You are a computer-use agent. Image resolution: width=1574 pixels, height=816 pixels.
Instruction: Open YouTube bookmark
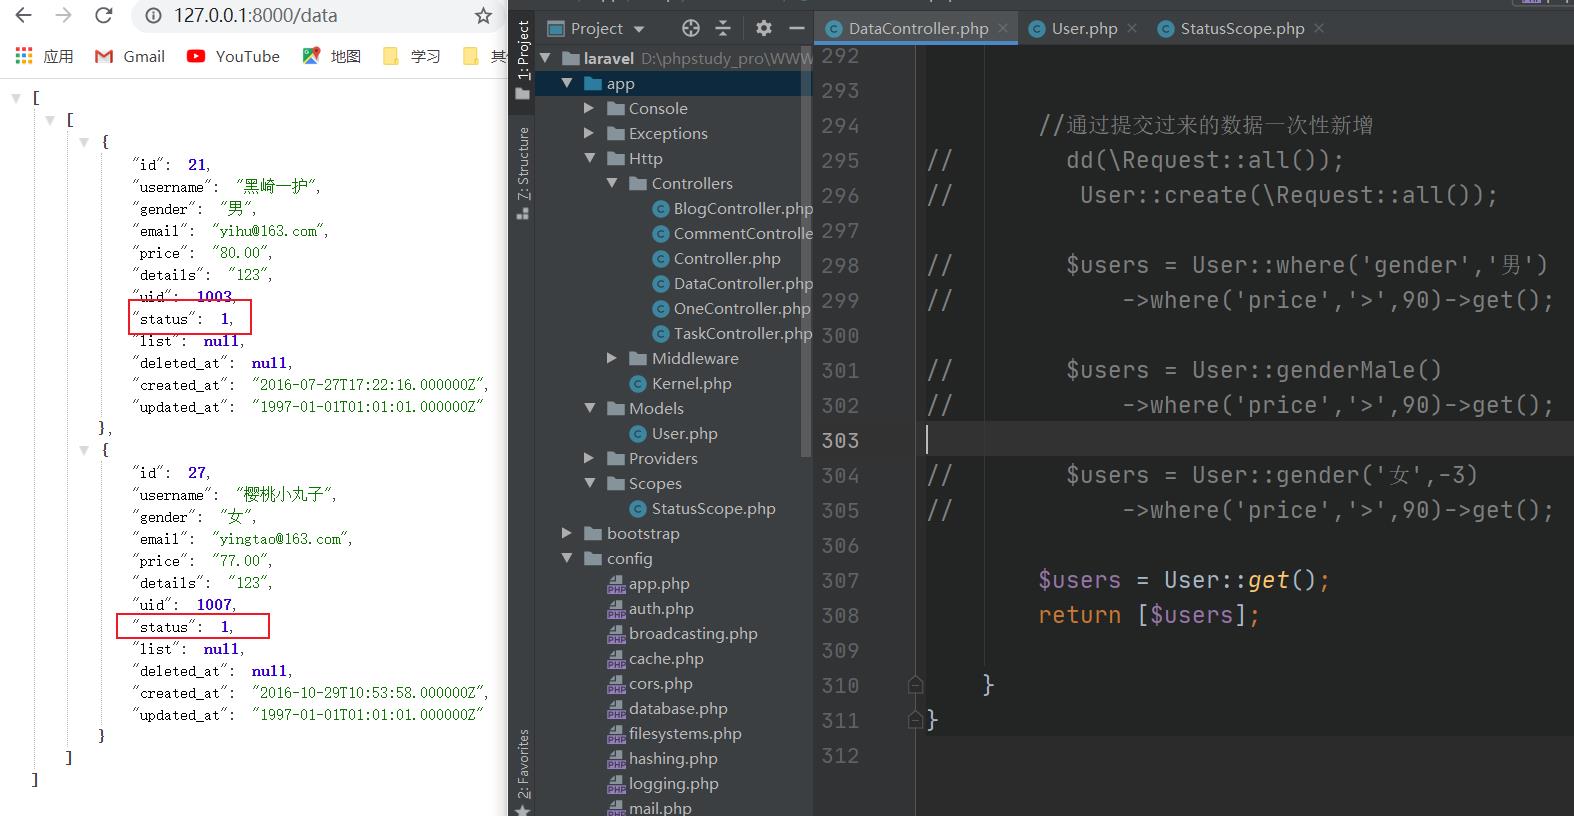coord(233,56)
